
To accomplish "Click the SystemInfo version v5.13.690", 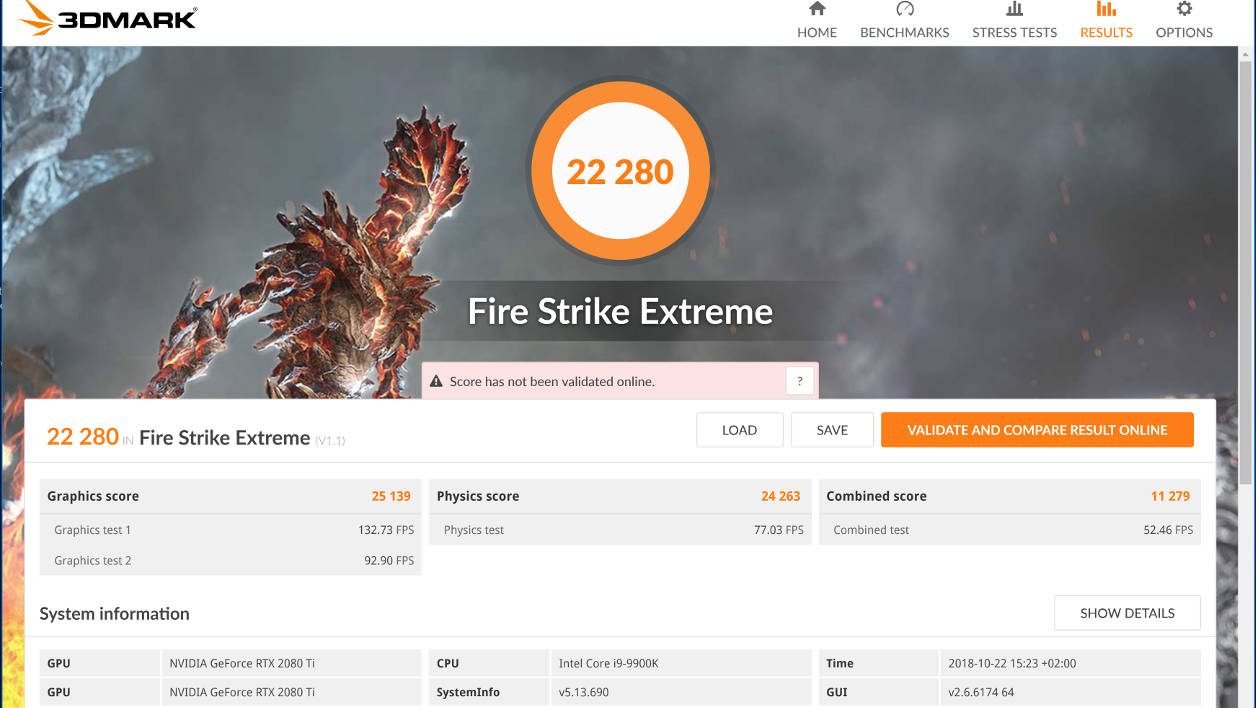I will click(584, 692).
